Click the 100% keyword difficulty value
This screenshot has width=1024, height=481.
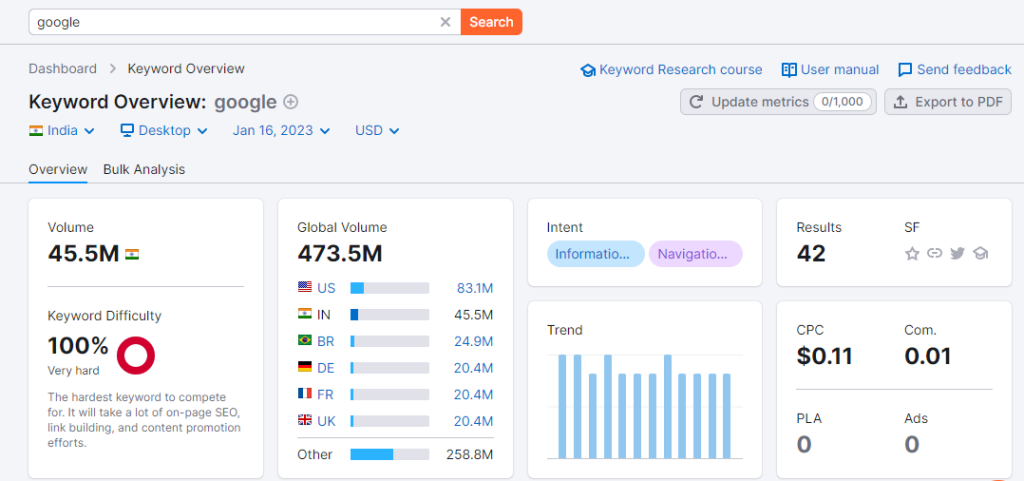coord(78,346)
